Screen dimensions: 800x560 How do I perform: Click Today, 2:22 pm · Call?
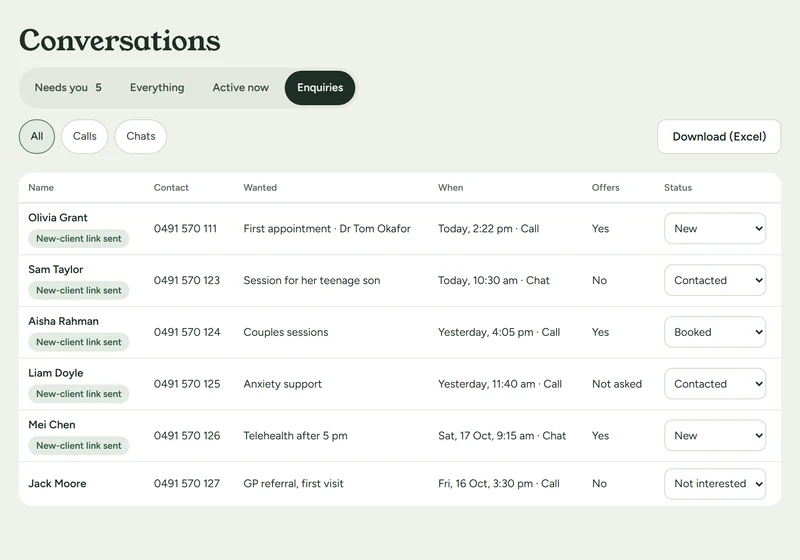click(488, 228)
